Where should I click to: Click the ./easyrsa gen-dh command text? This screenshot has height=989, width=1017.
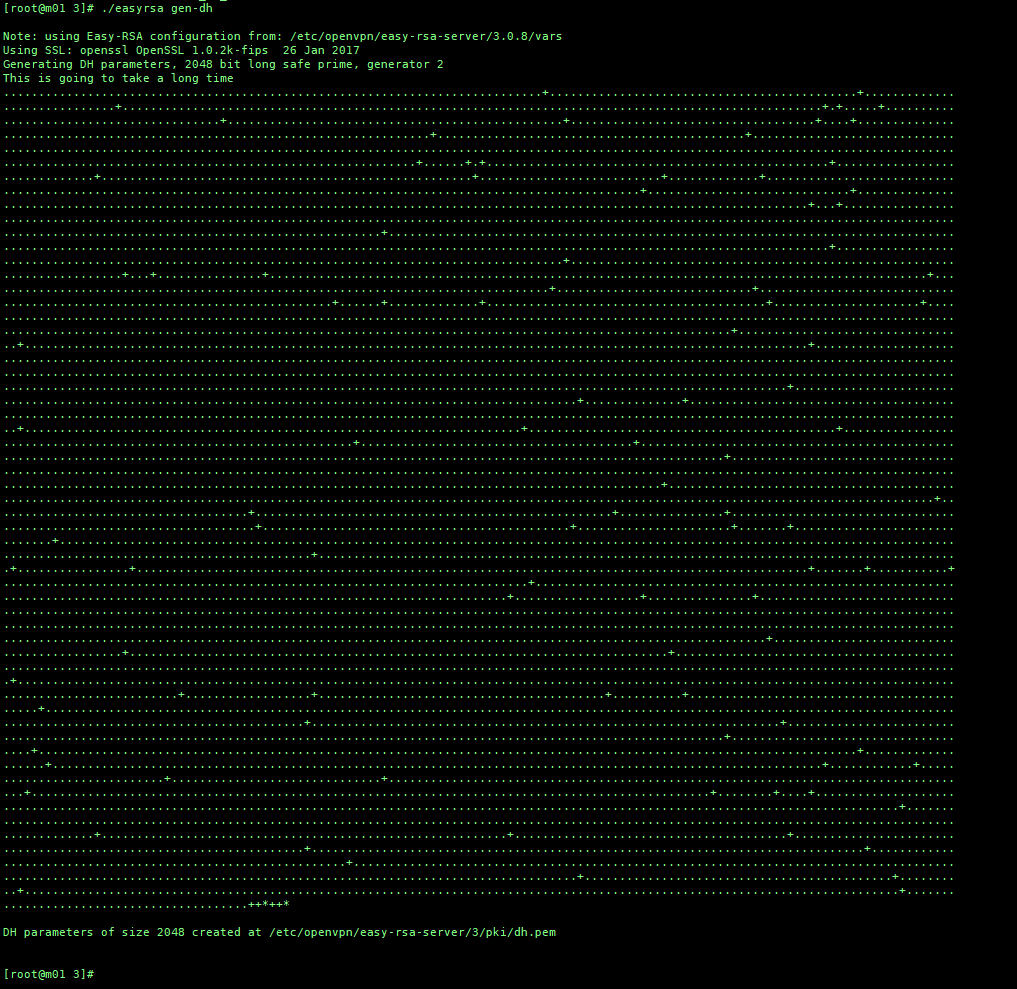pos(157,8)
